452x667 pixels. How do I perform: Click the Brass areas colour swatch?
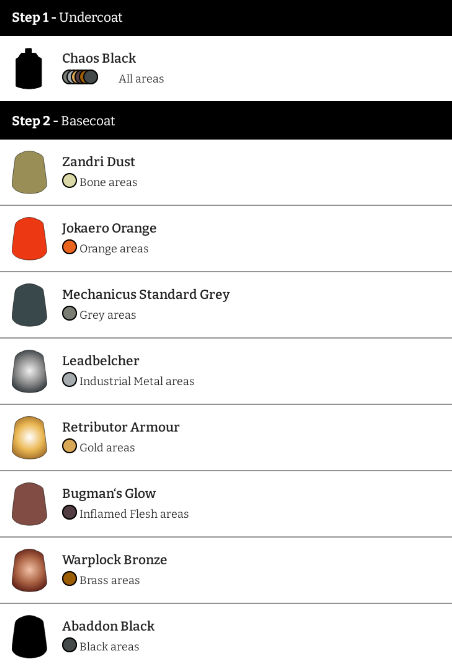69,579
